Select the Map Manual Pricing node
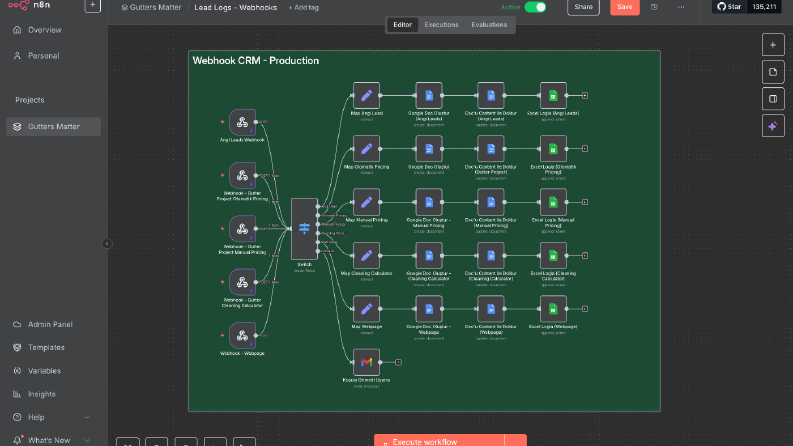 [366, 202]
